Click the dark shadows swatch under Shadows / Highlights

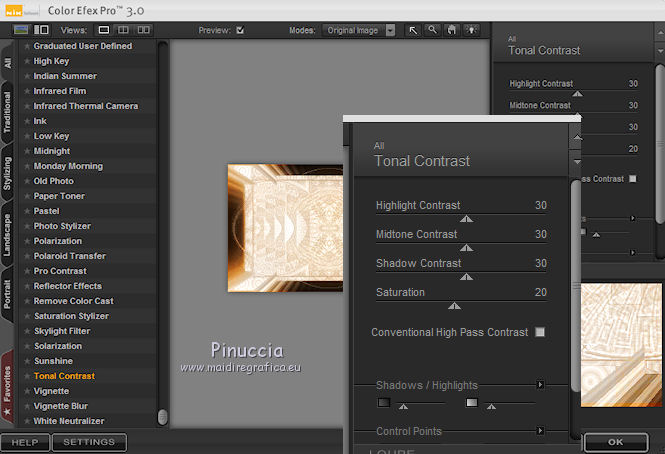384,402
